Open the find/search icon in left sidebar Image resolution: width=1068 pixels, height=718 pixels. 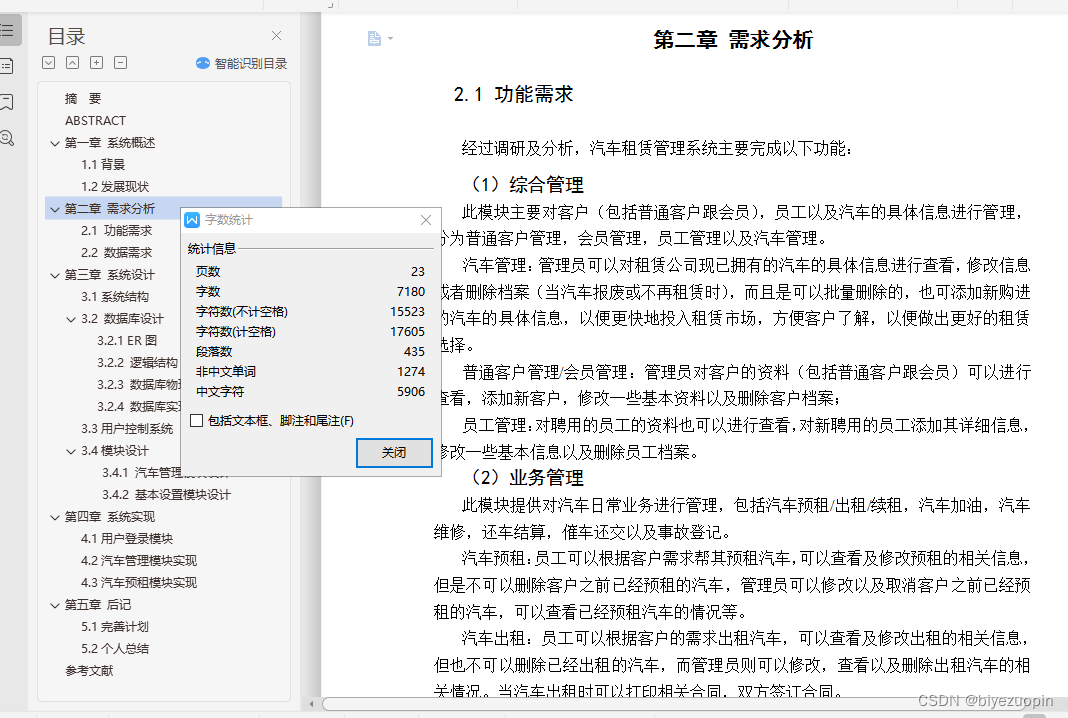(7, 138)
